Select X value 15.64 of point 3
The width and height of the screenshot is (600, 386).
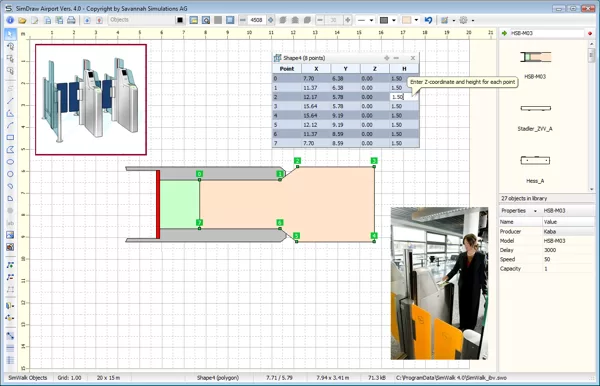pyautogui.click(x=310, y=106)
